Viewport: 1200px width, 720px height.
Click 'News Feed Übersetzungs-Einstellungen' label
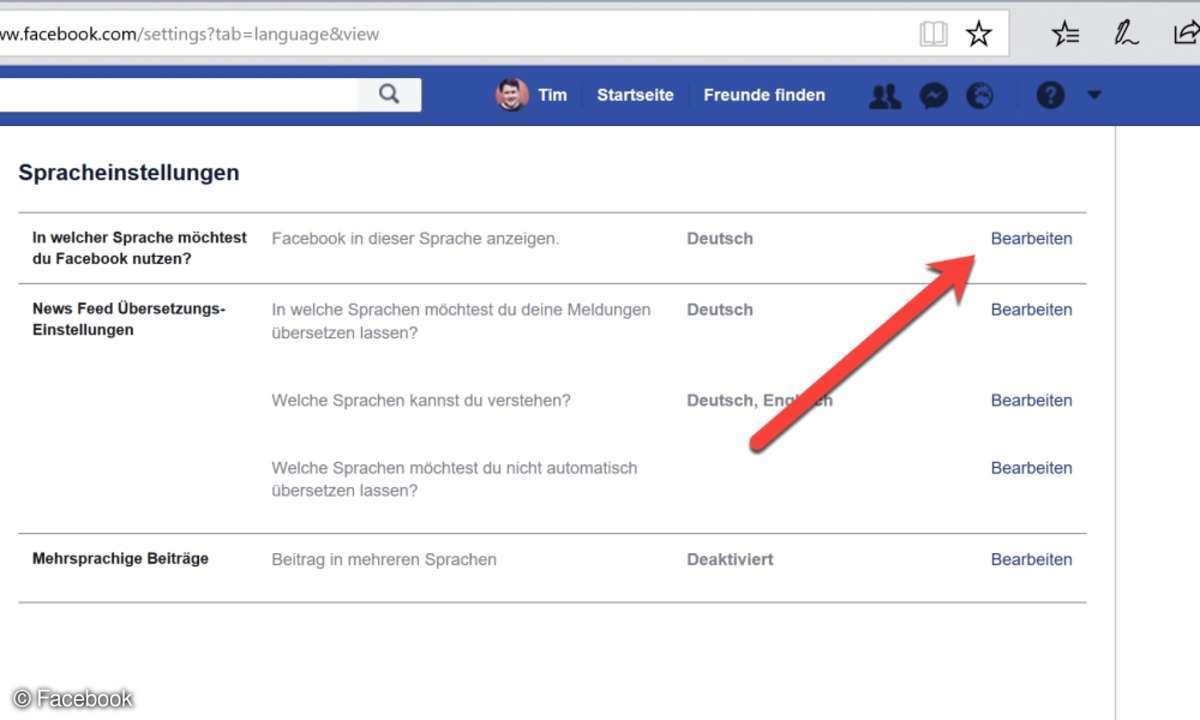pyautogui.click(x=129, y=319)
